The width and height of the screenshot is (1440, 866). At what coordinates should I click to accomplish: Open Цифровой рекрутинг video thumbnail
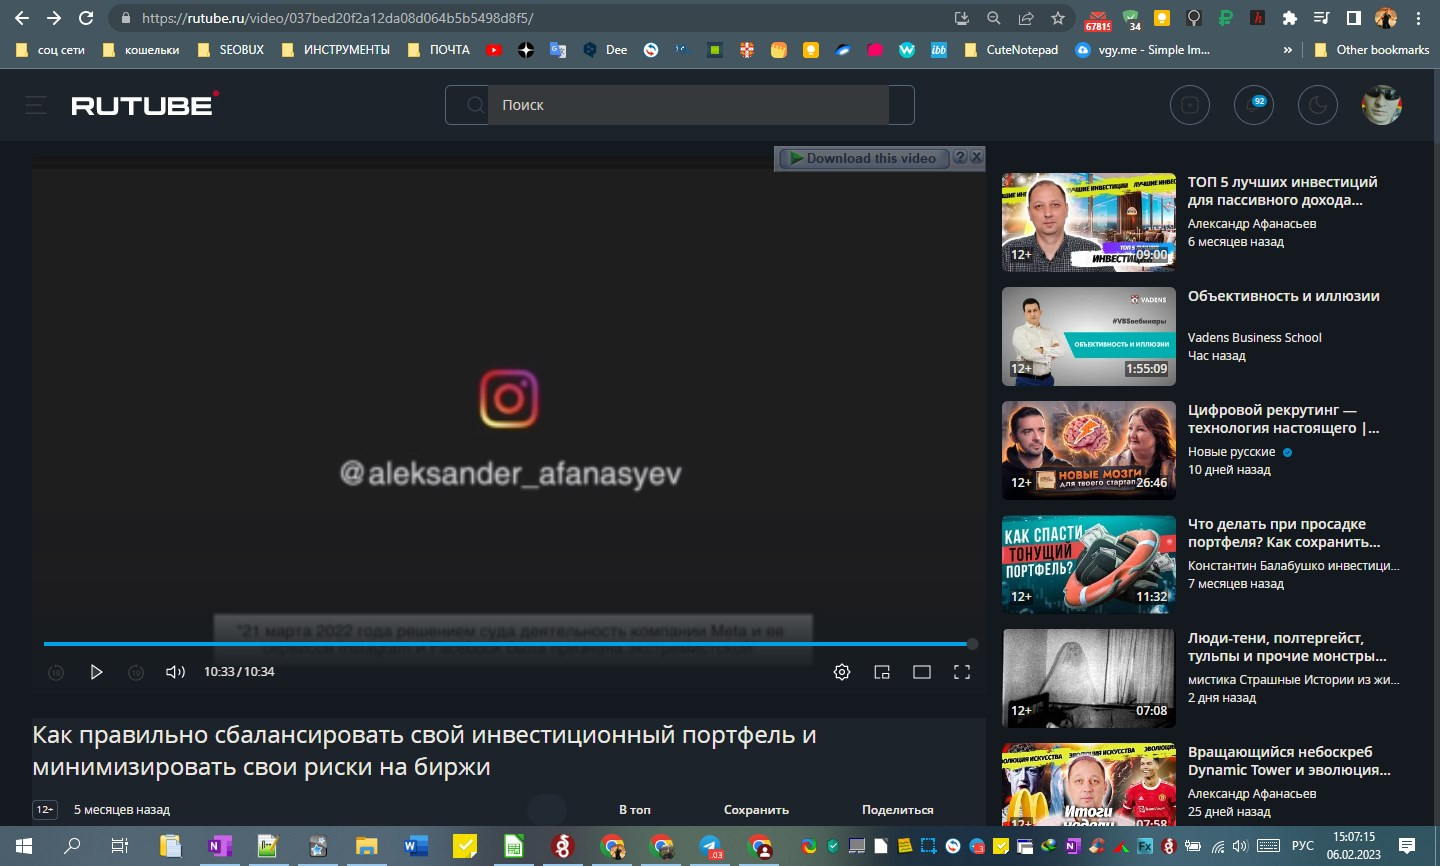(x=1089, y=450)
